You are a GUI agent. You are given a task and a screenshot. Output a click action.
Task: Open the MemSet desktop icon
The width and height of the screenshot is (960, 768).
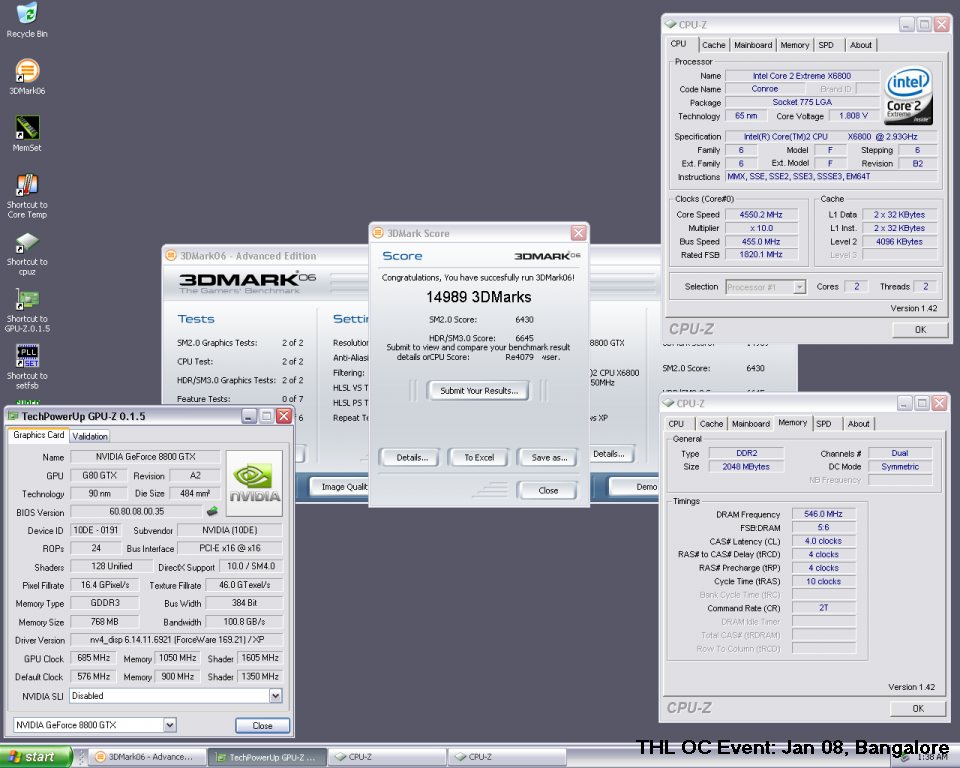pyautogui.click(x=27, y=129)
